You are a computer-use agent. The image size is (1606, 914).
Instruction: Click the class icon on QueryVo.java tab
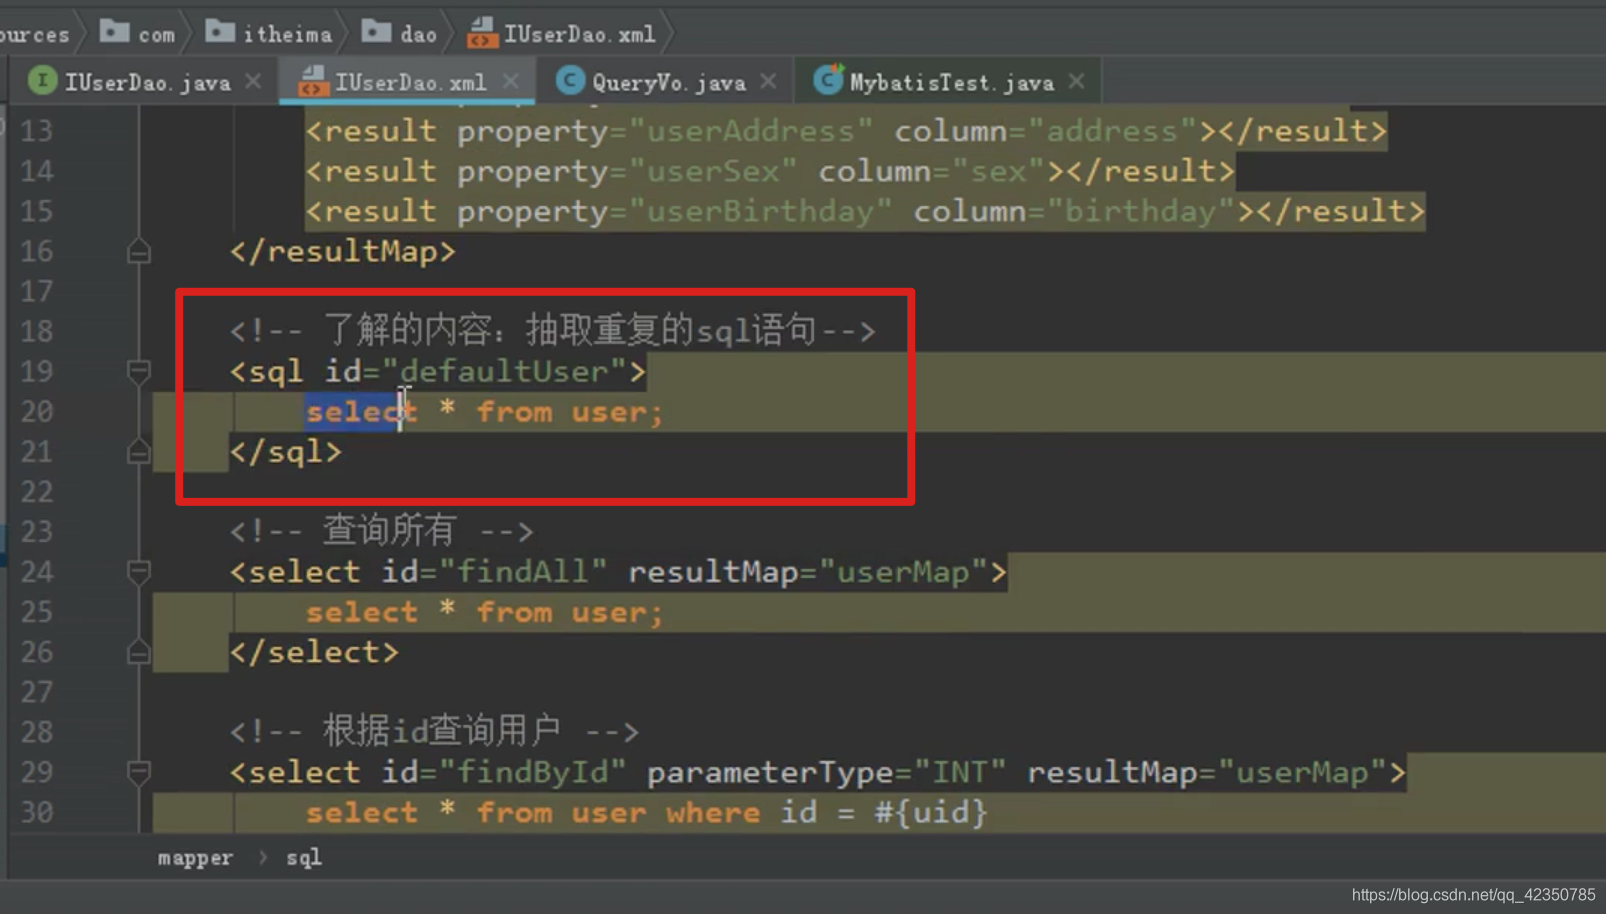[x=570, y=81]
